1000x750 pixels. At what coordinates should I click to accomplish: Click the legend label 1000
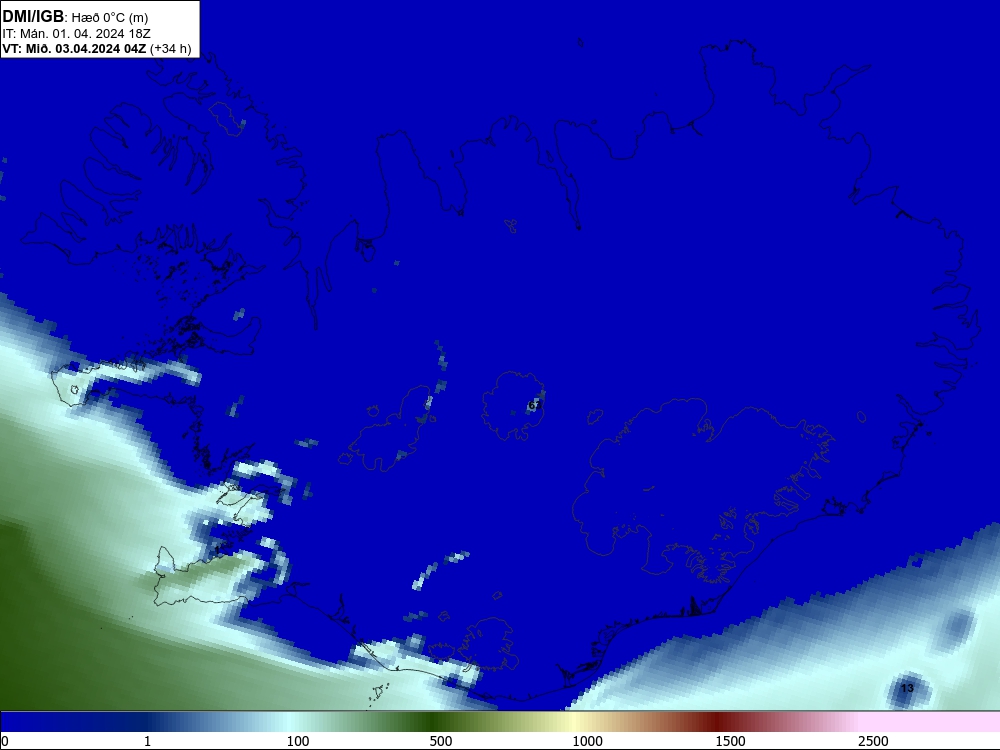(x=587, y=741)
